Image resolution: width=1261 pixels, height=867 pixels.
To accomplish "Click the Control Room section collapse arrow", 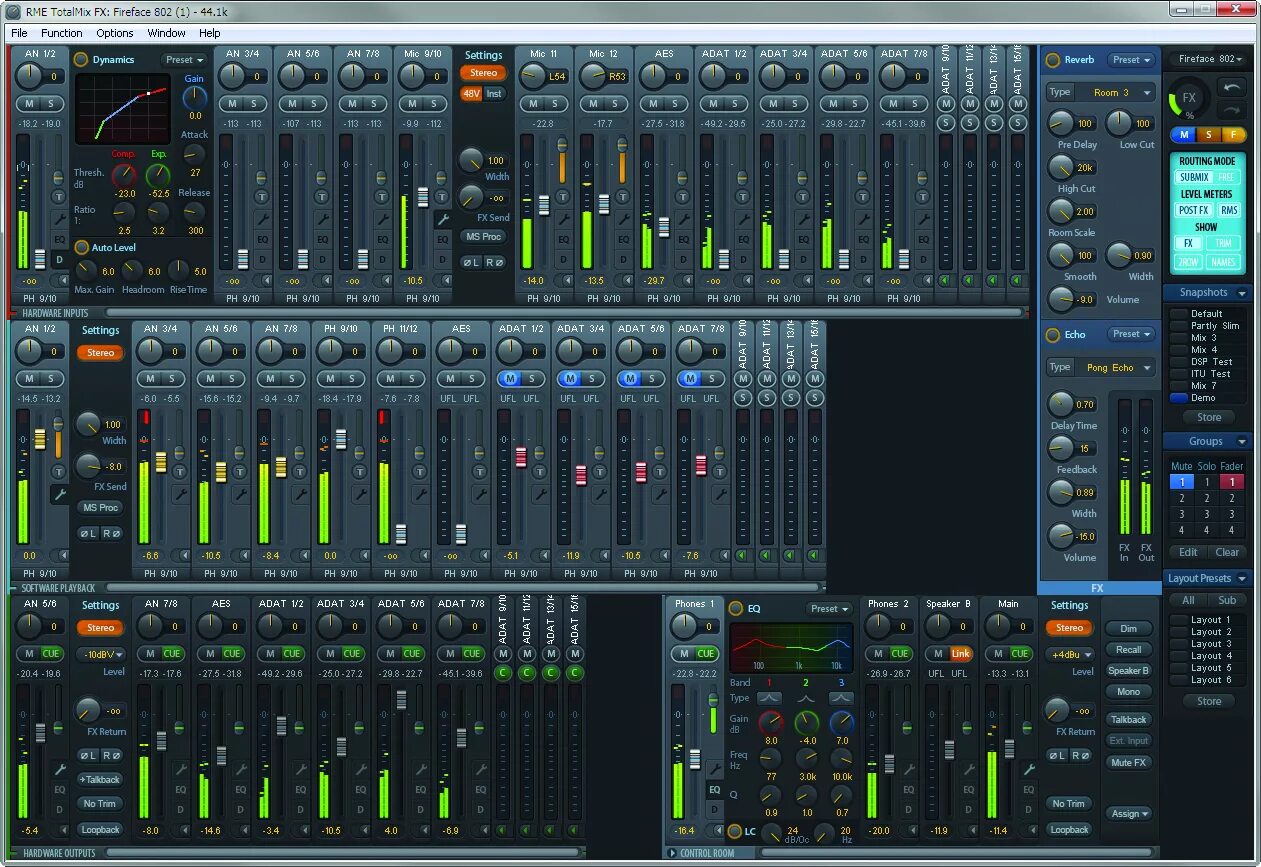I will click(672, 853).
